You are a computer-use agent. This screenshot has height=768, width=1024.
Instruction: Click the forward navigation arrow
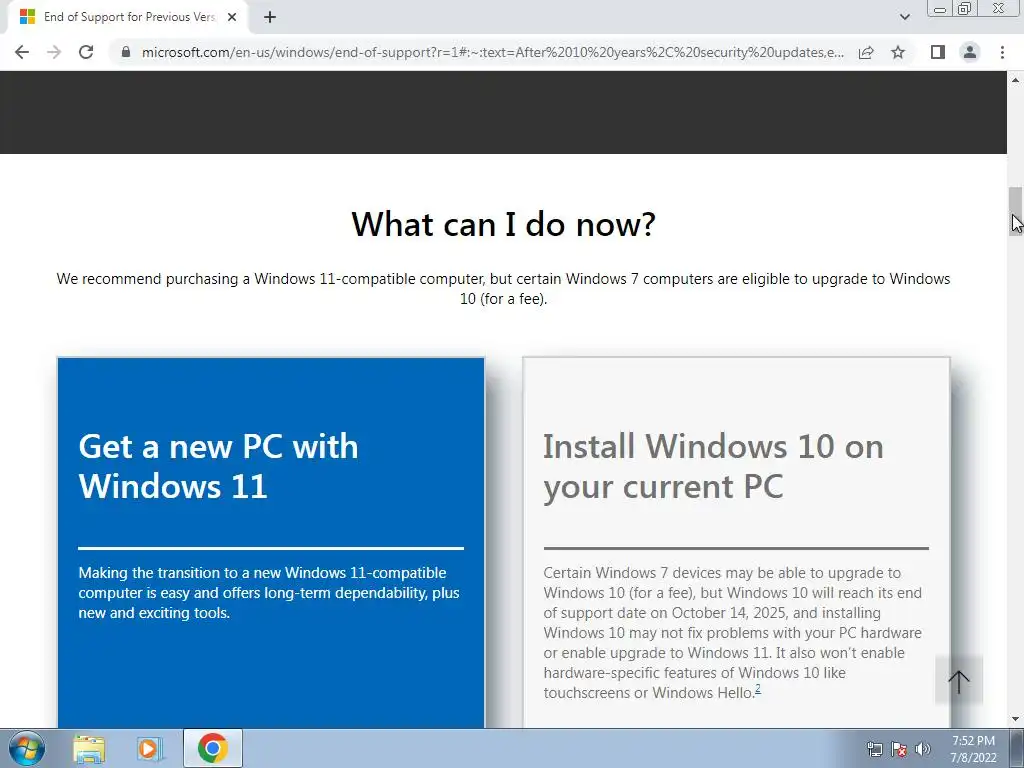pos(54,52)
